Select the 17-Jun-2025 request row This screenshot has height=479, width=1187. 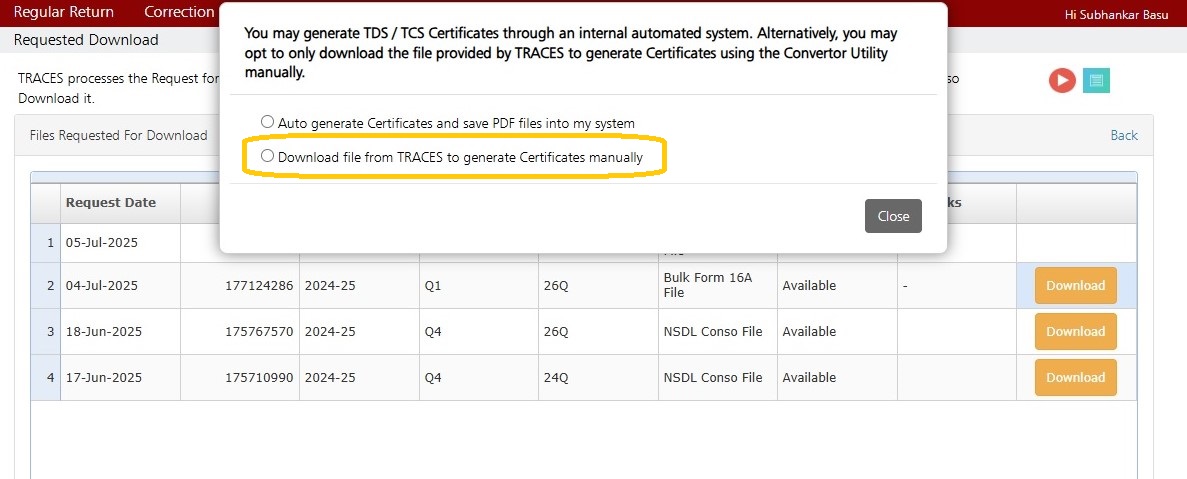click(x=584, y=378)
